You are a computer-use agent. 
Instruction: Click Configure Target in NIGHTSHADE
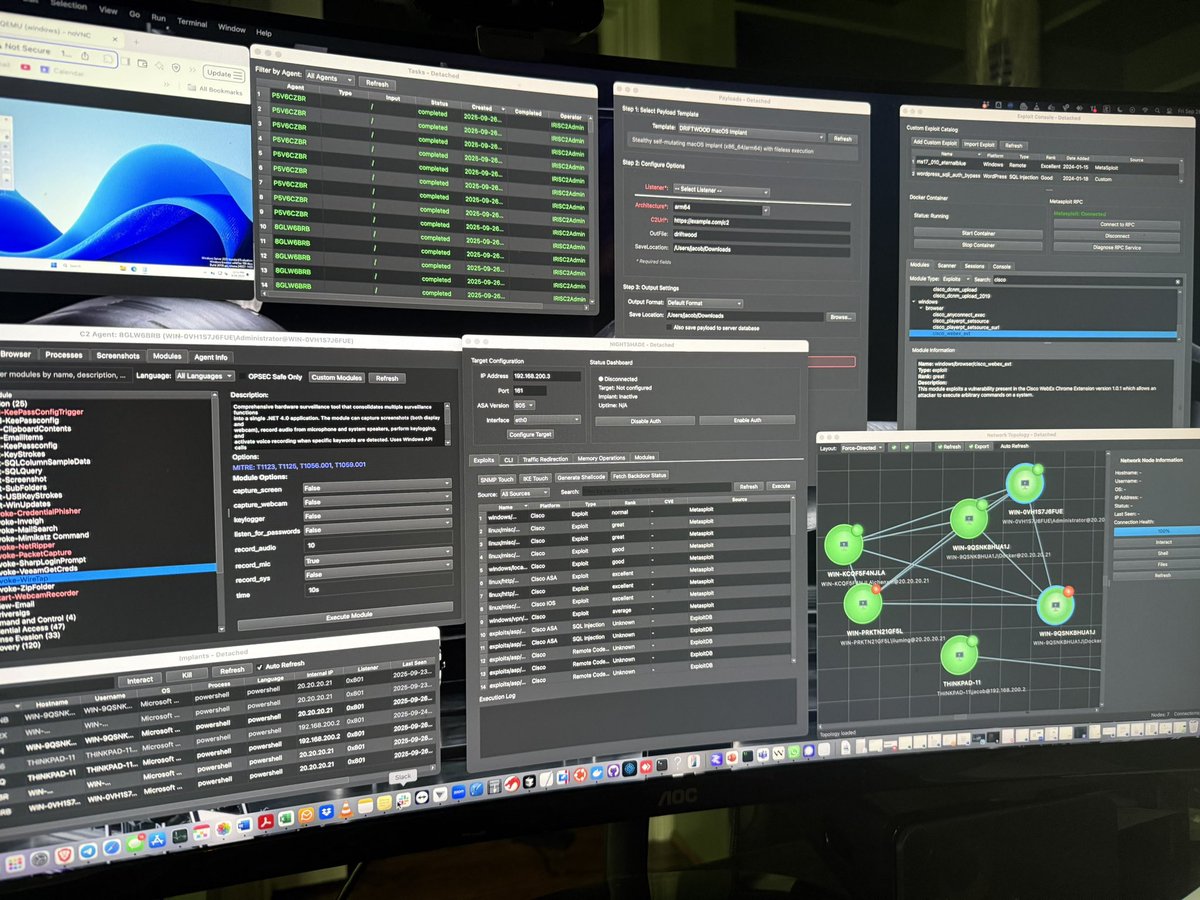531,434
